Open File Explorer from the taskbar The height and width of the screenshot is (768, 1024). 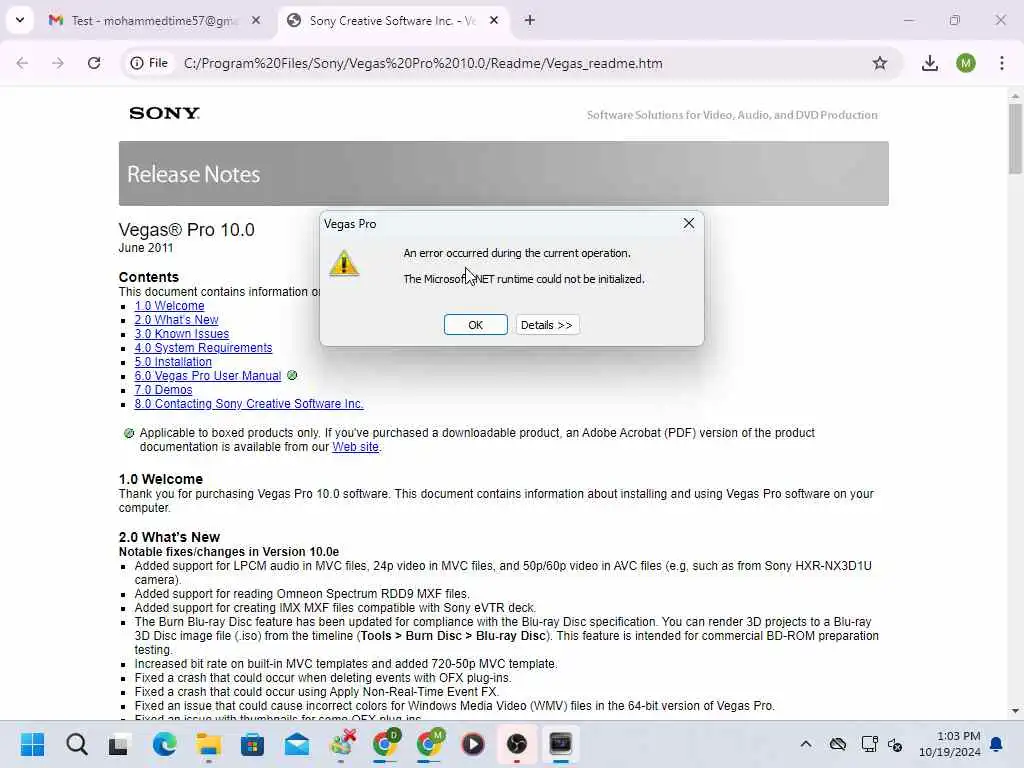coord(209,744)
